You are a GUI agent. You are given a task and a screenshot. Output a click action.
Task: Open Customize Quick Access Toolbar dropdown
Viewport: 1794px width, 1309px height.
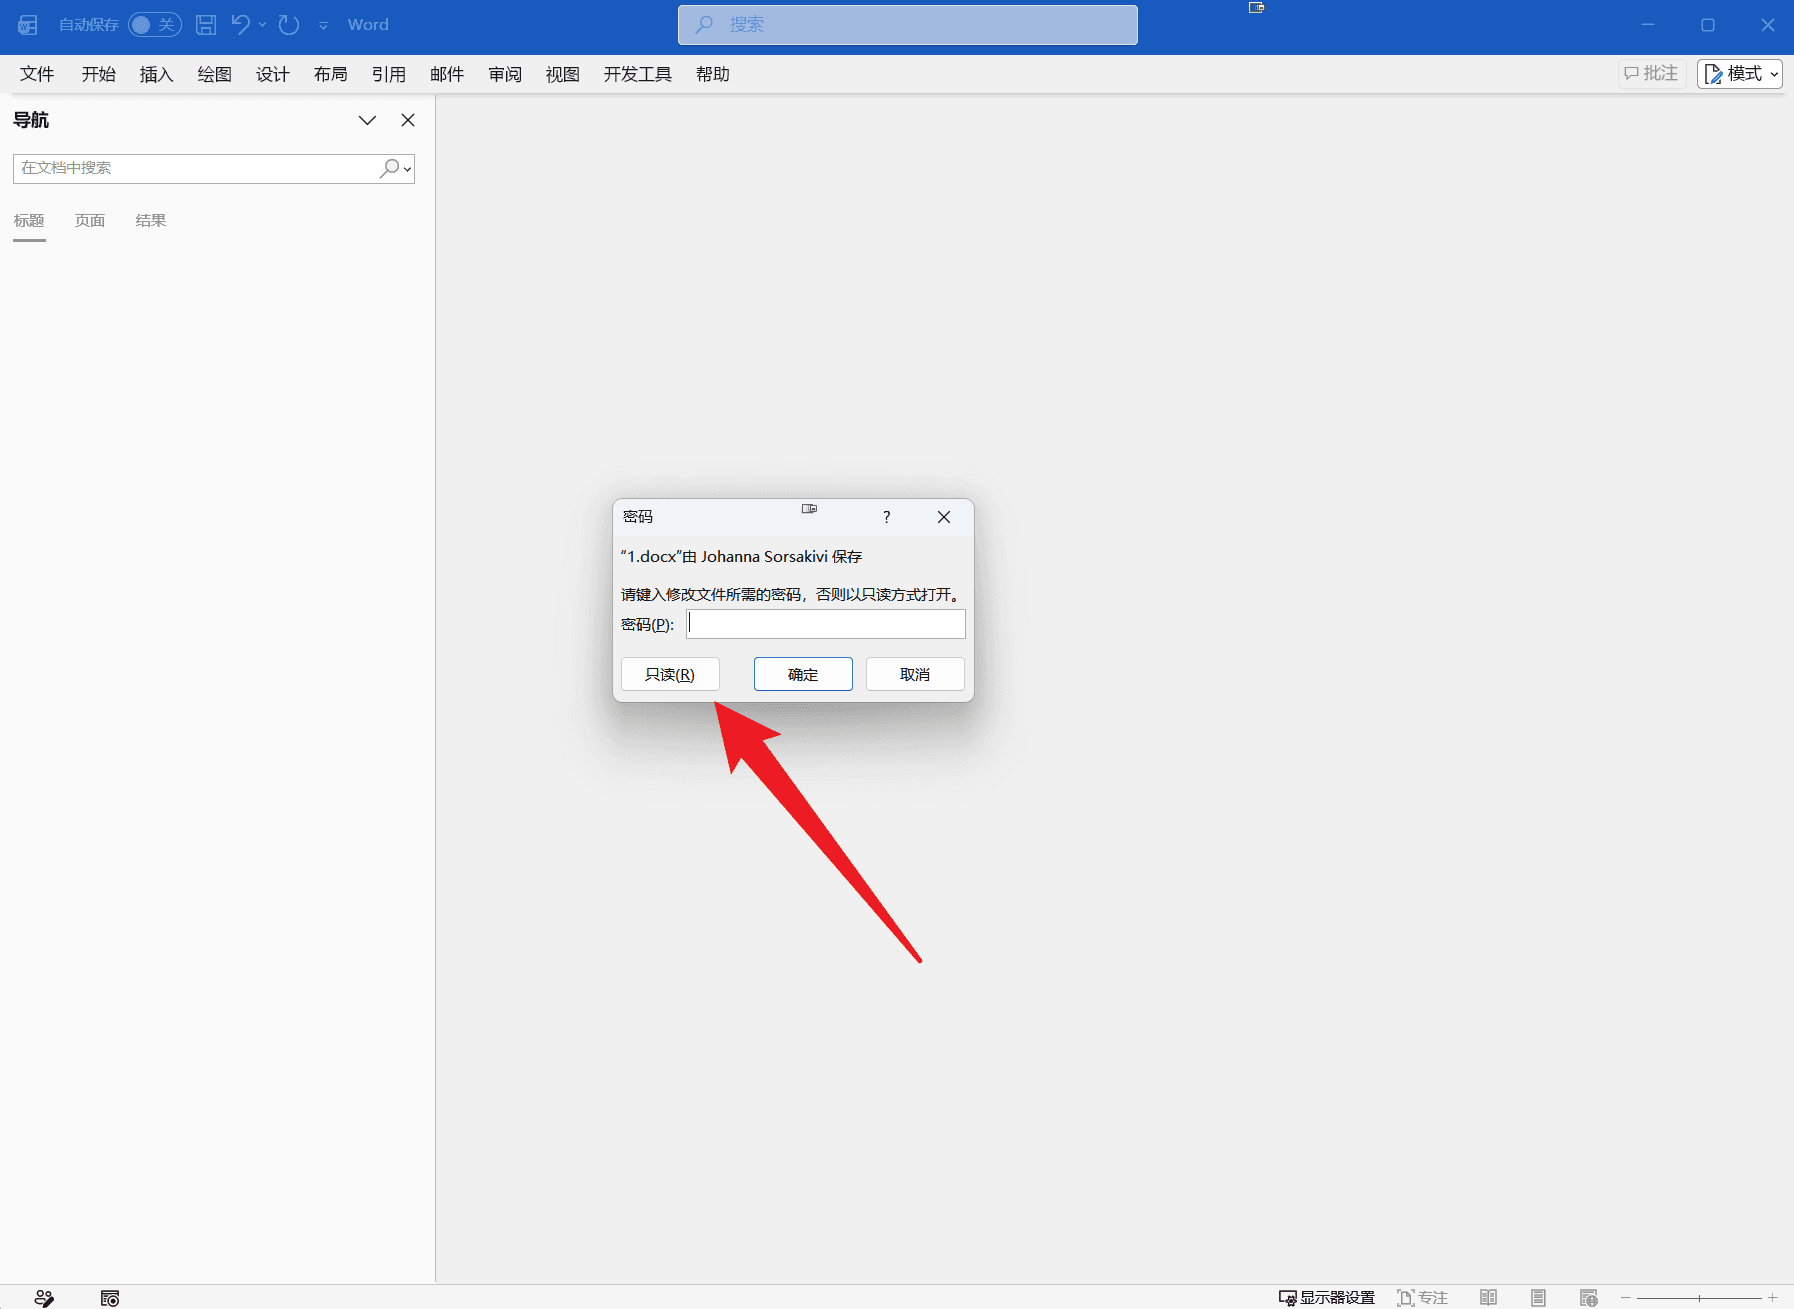[x=323, y=26]
